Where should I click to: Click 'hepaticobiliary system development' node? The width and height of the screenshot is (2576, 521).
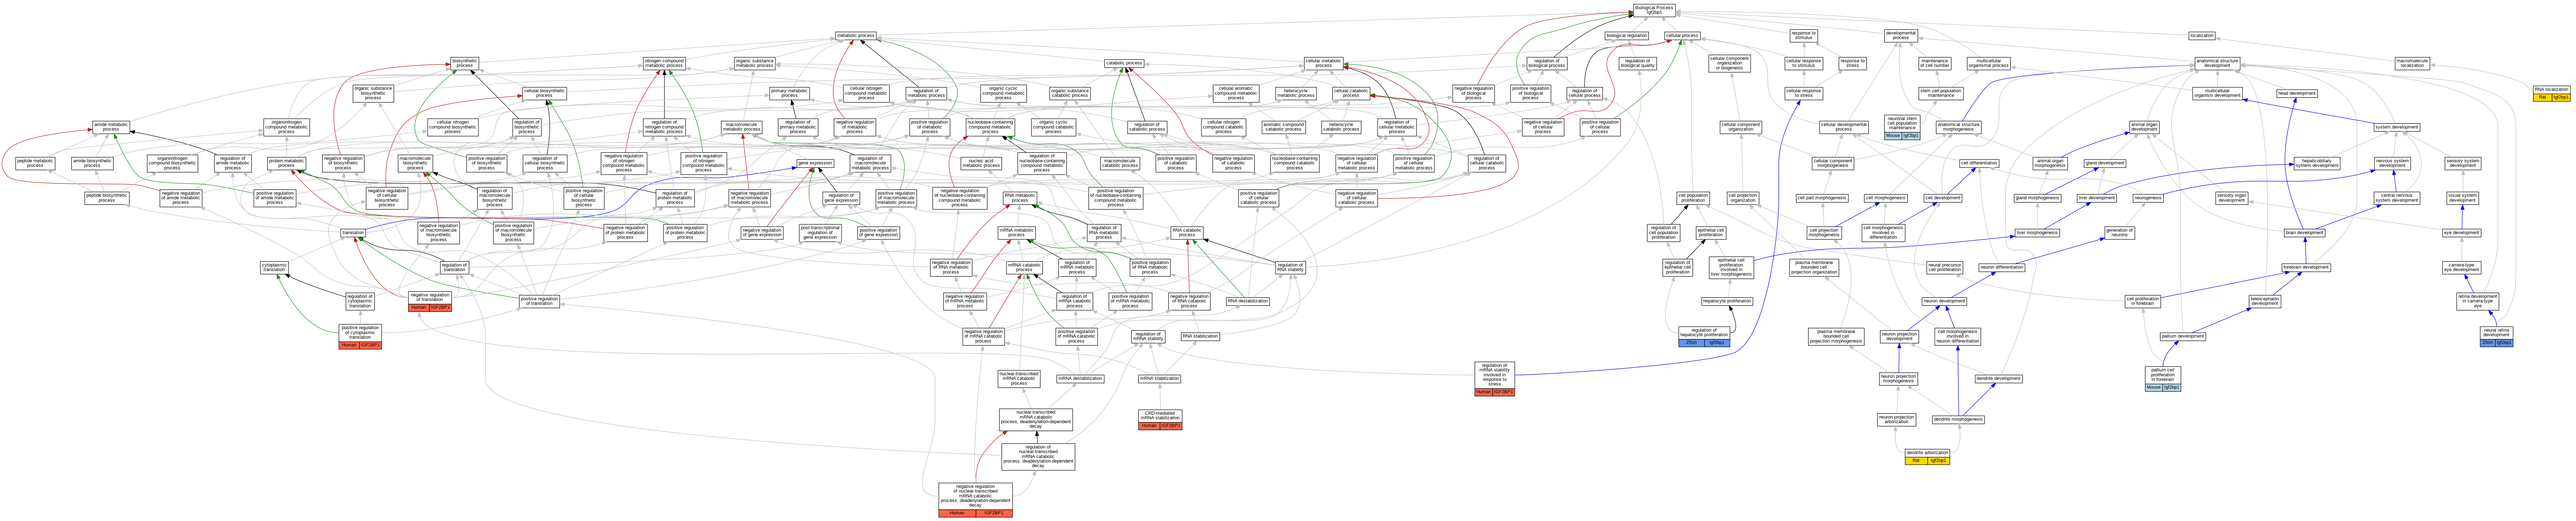click(x=2317, y=163)
